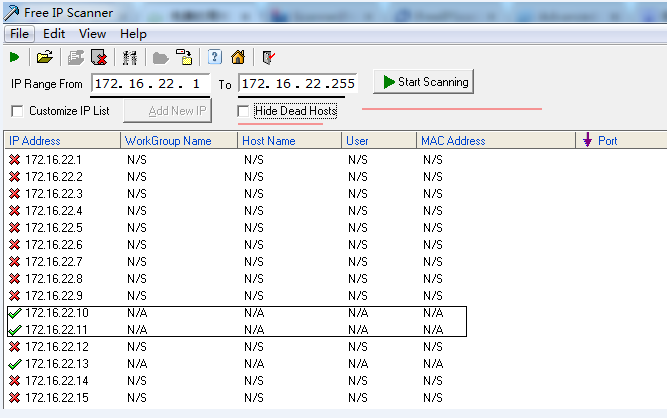
Task: Click the Free IP Scanner title bar icon
Action: 11,13
